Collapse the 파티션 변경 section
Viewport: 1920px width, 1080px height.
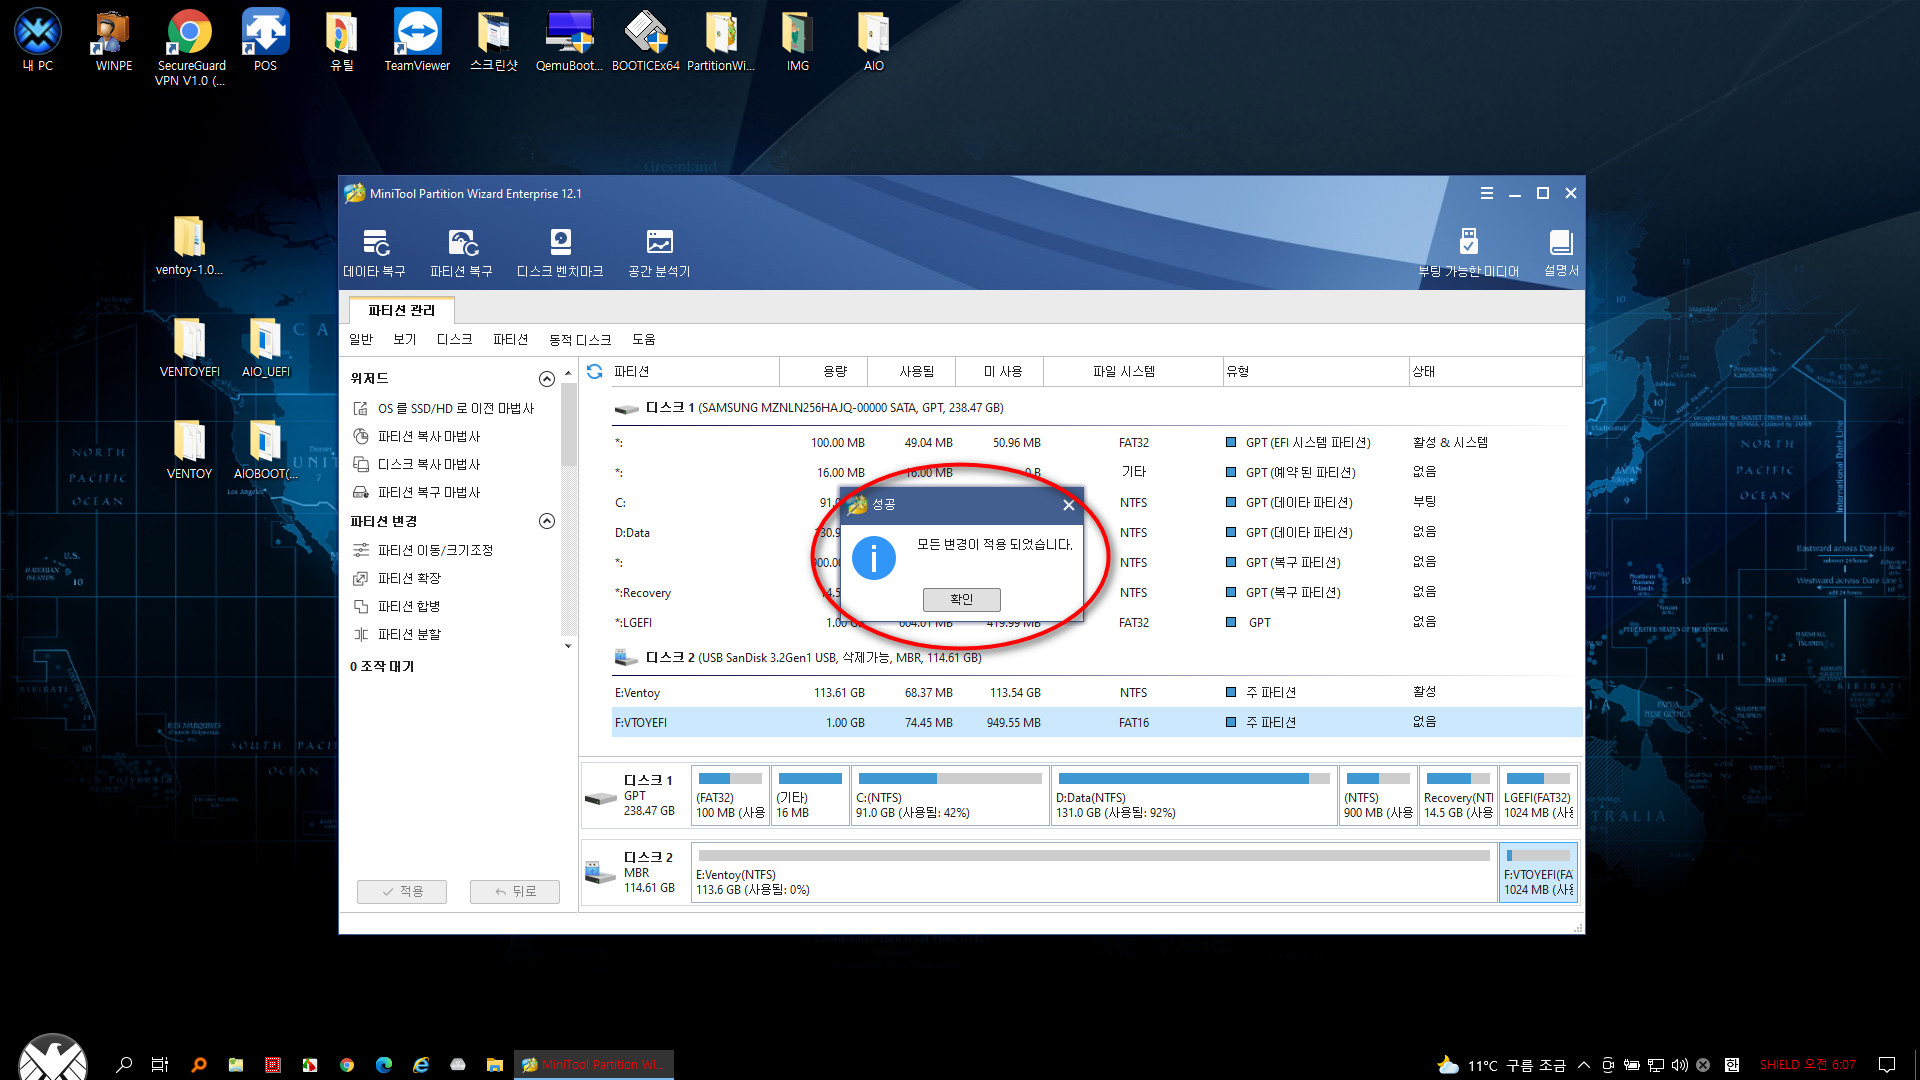pos(547,521)
